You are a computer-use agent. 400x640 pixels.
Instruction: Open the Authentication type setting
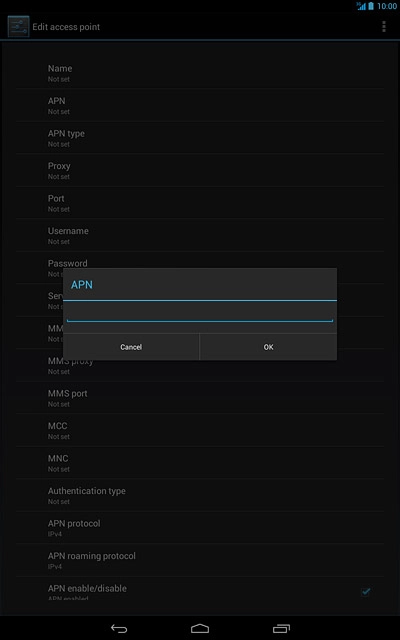click(x=200, y=495)
